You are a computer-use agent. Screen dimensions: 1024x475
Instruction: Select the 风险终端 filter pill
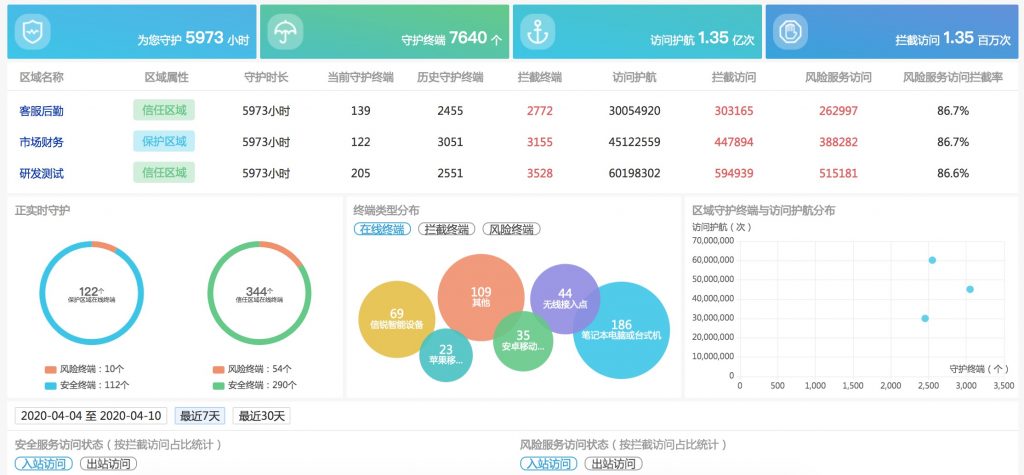pos(511,229)
